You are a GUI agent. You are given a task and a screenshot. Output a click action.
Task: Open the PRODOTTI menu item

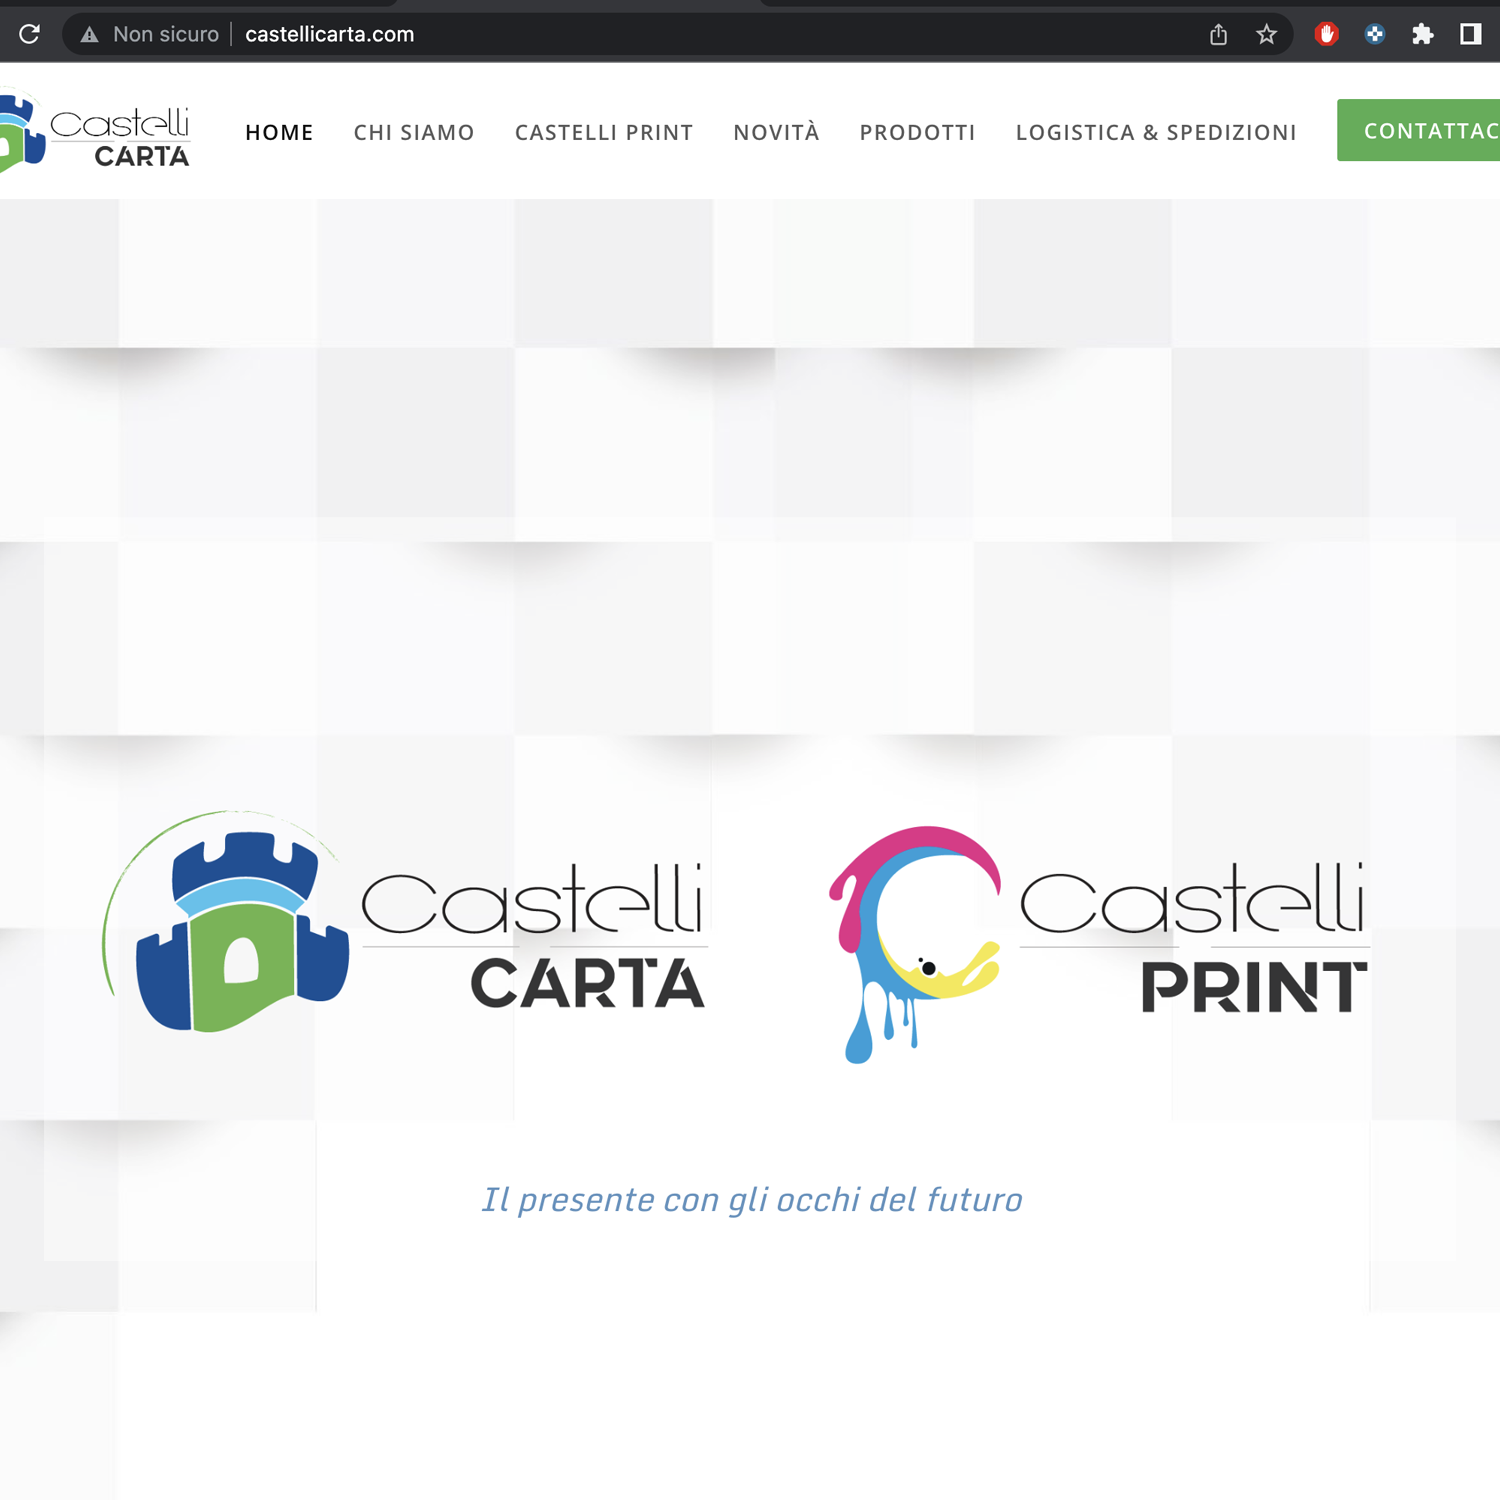pyautogui.click(x=917, y=132)
